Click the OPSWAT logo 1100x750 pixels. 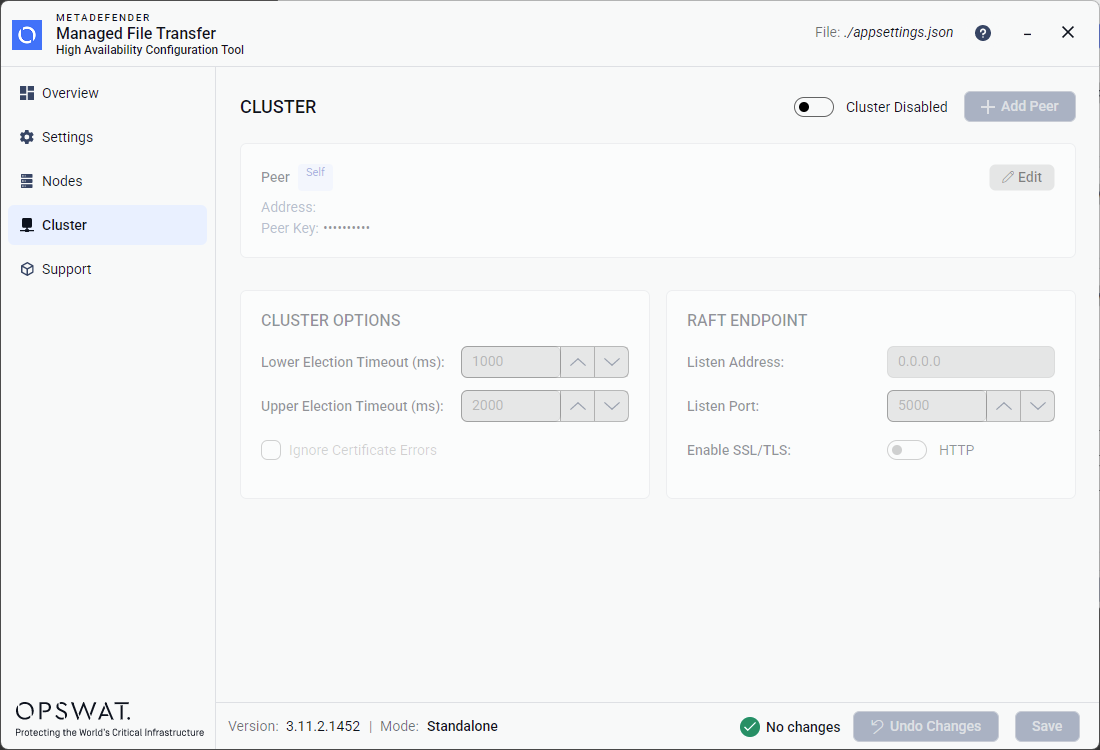point(73,711)
